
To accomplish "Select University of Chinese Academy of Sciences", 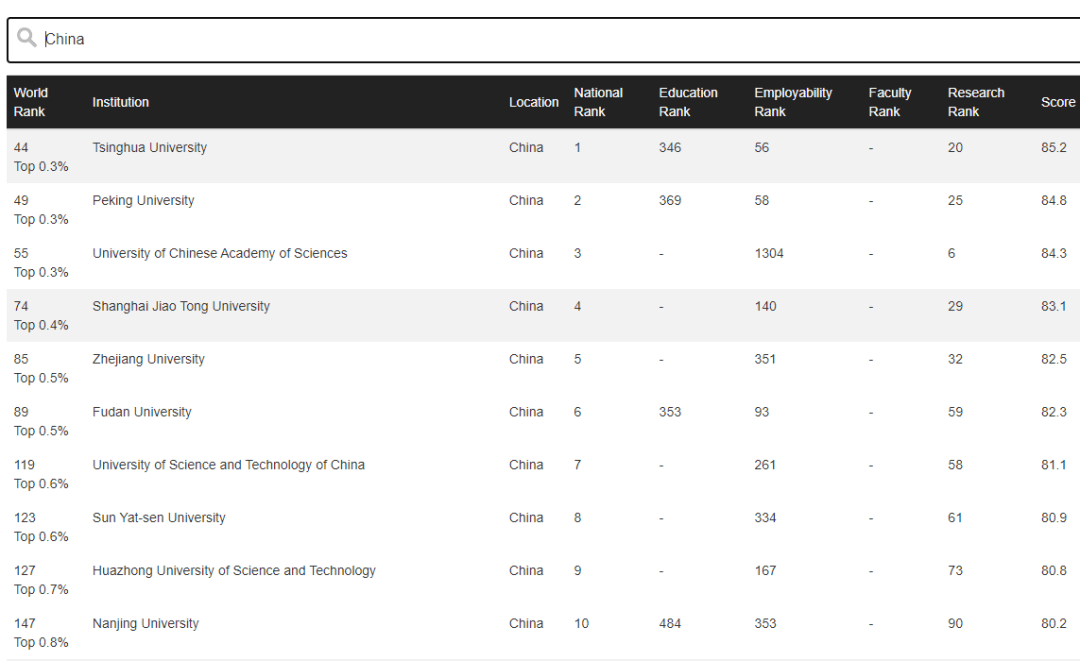I will [220, 253].
